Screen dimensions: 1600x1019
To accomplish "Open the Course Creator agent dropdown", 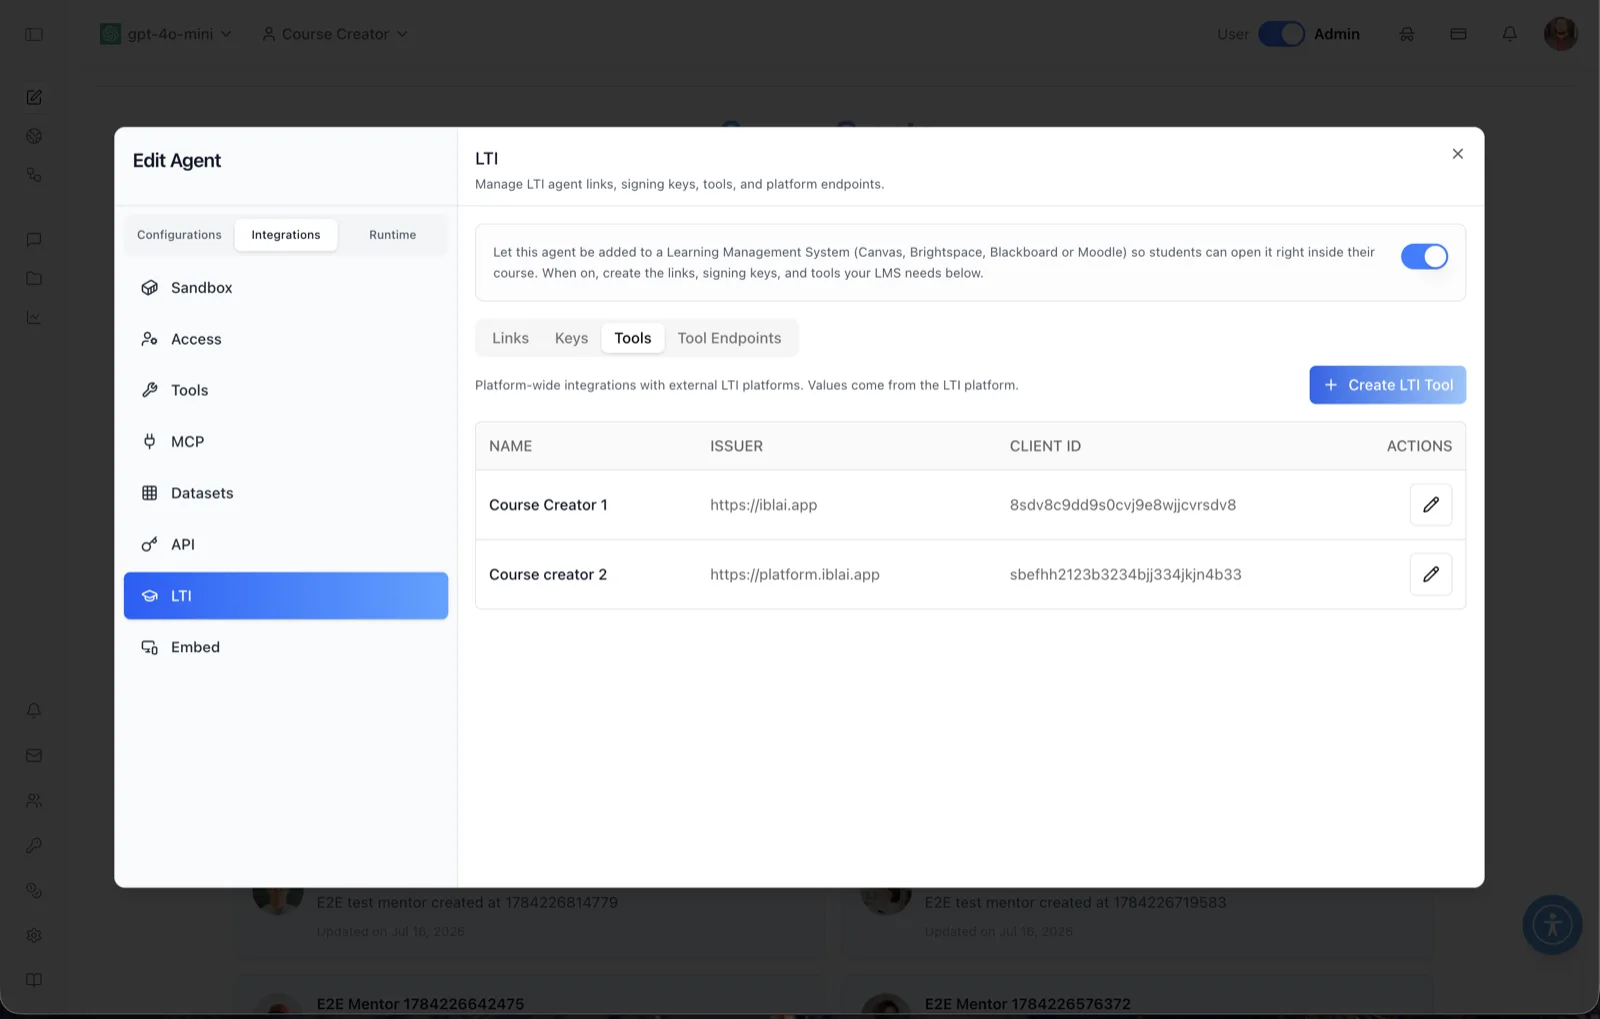I will tap(335, 34).
